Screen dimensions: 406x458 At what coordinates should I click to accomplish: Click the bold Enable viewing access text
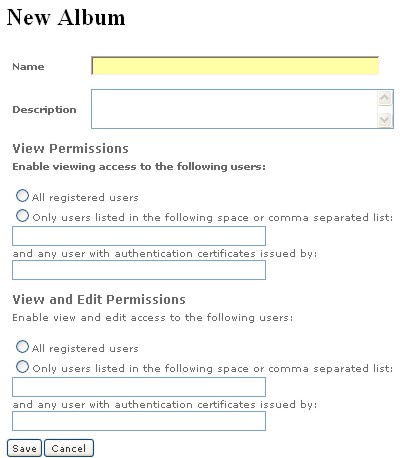click(139, 166)
